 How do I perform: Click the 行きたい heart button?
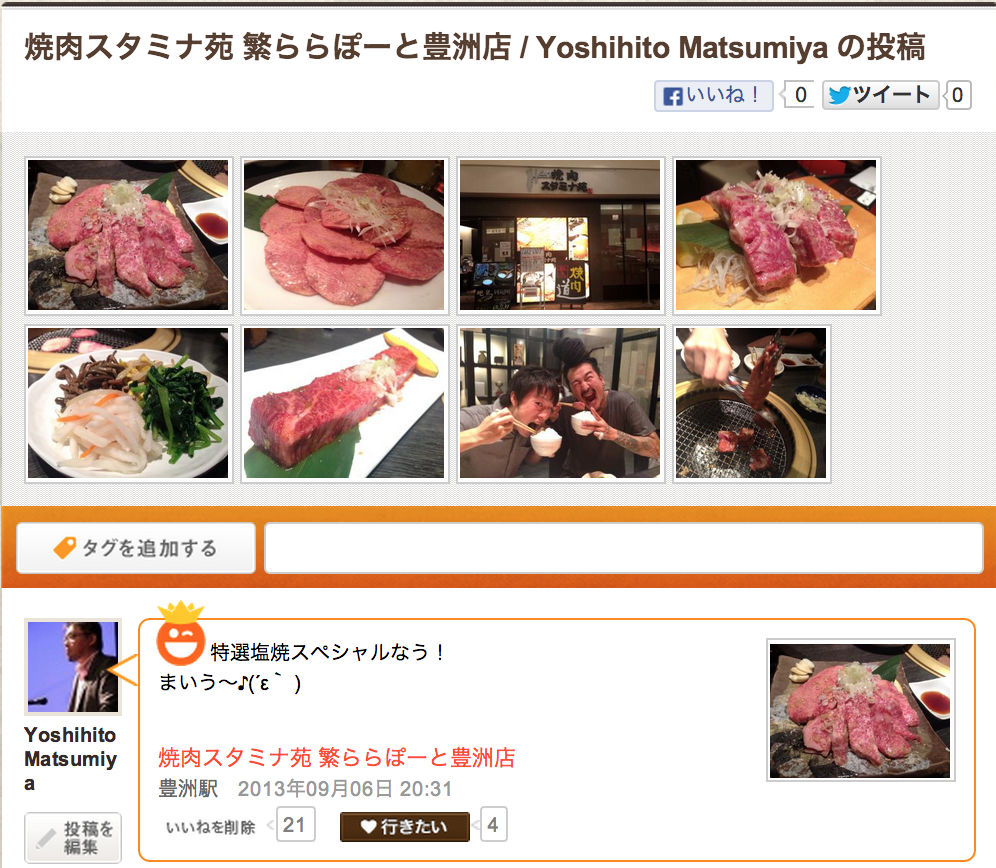405,827
